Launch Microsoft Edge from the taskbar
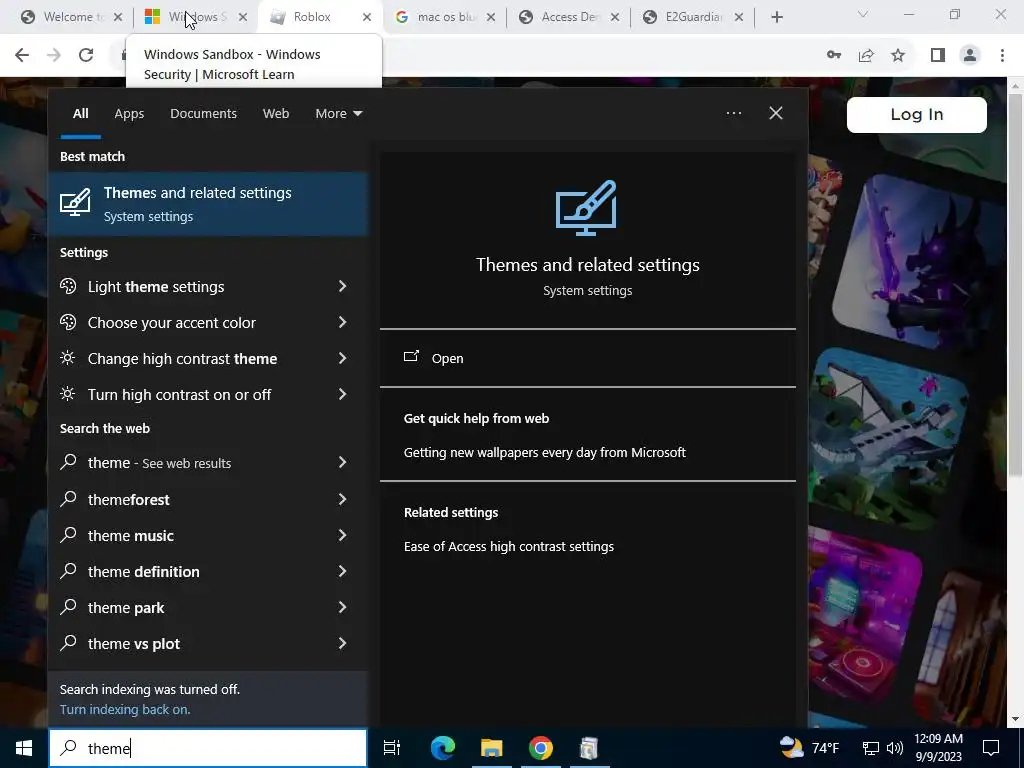The width and height of the screenshot is (1024, 768). pyautogui.click(x=443, y=748)
